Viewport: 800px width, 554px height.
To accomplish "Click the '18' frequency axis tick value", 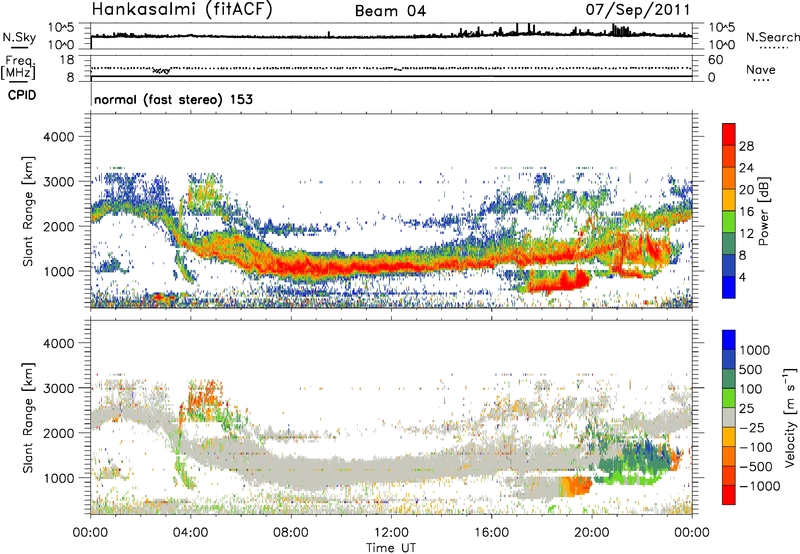I will [67, 60].
